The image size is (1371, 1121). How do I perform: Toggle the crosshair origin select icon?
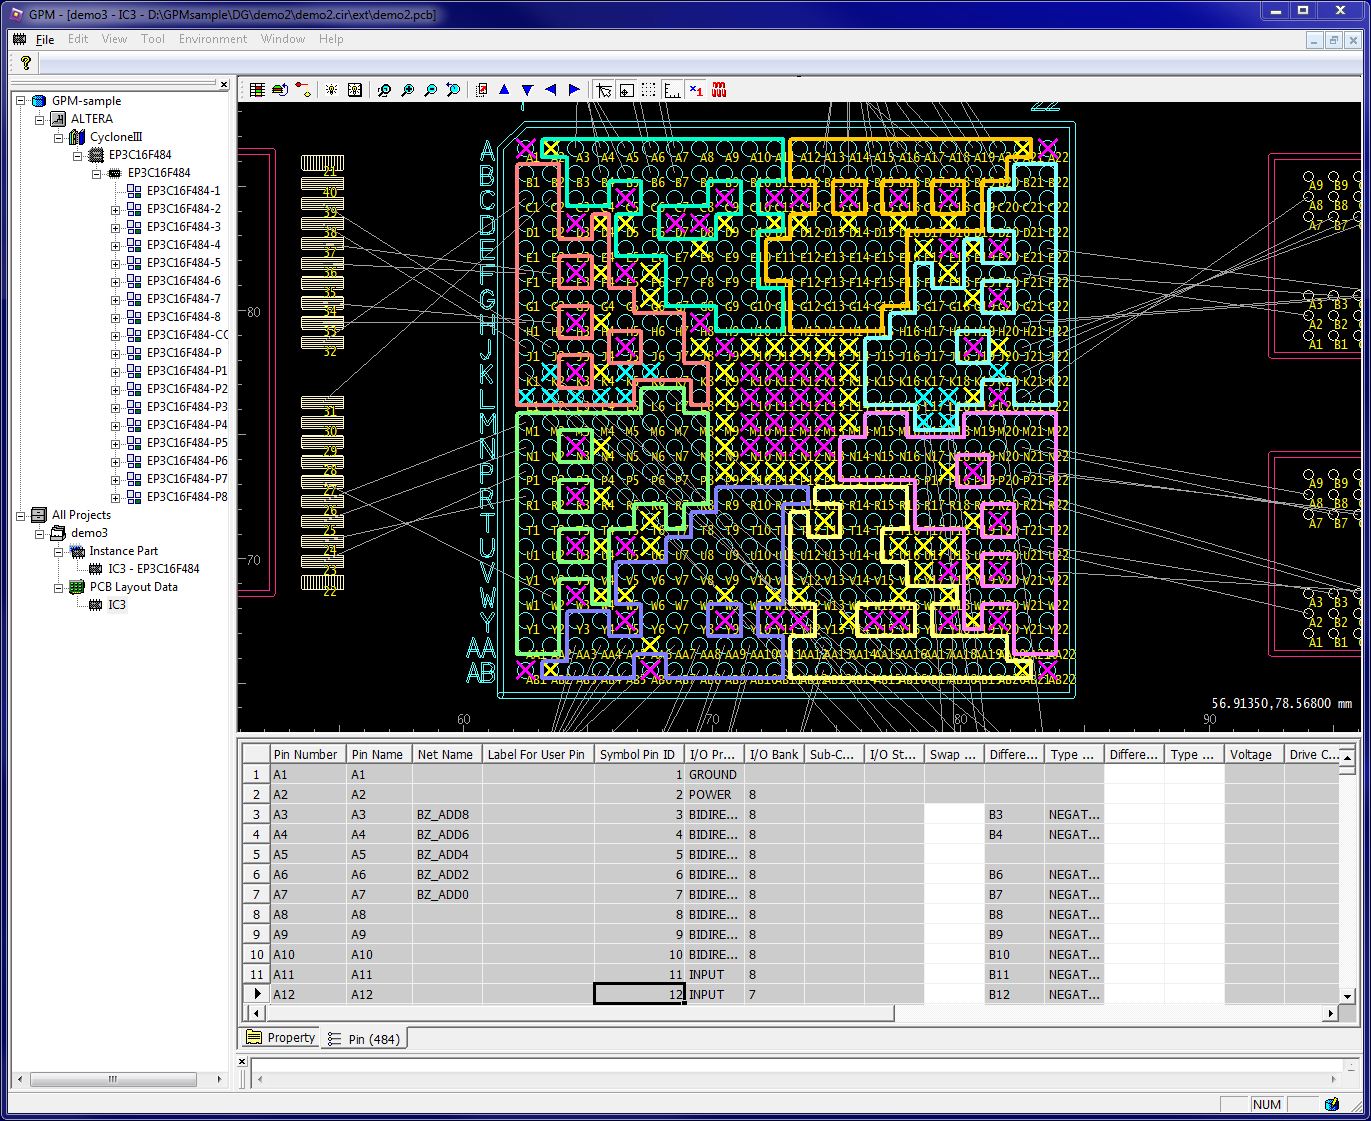(x=627, y=90)
